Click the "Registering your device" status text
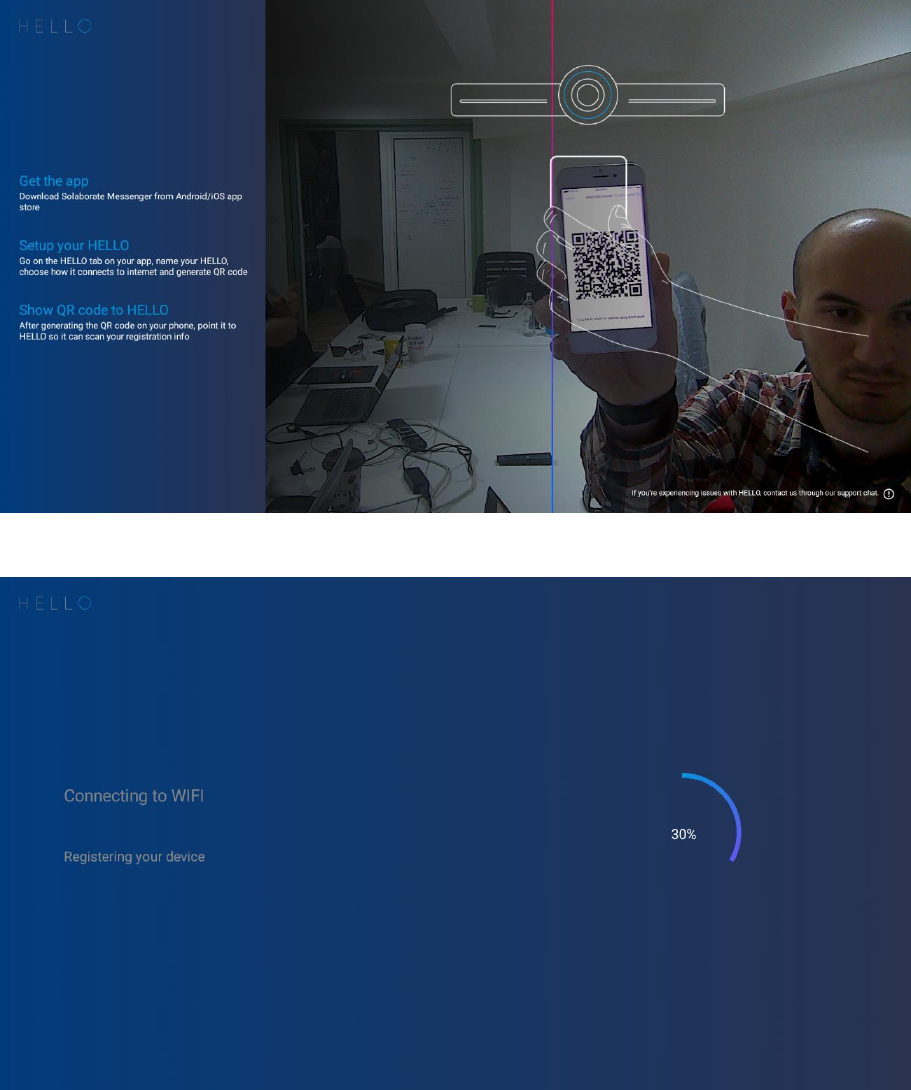This screenshot has height=1090, width=911. point(134,857)
